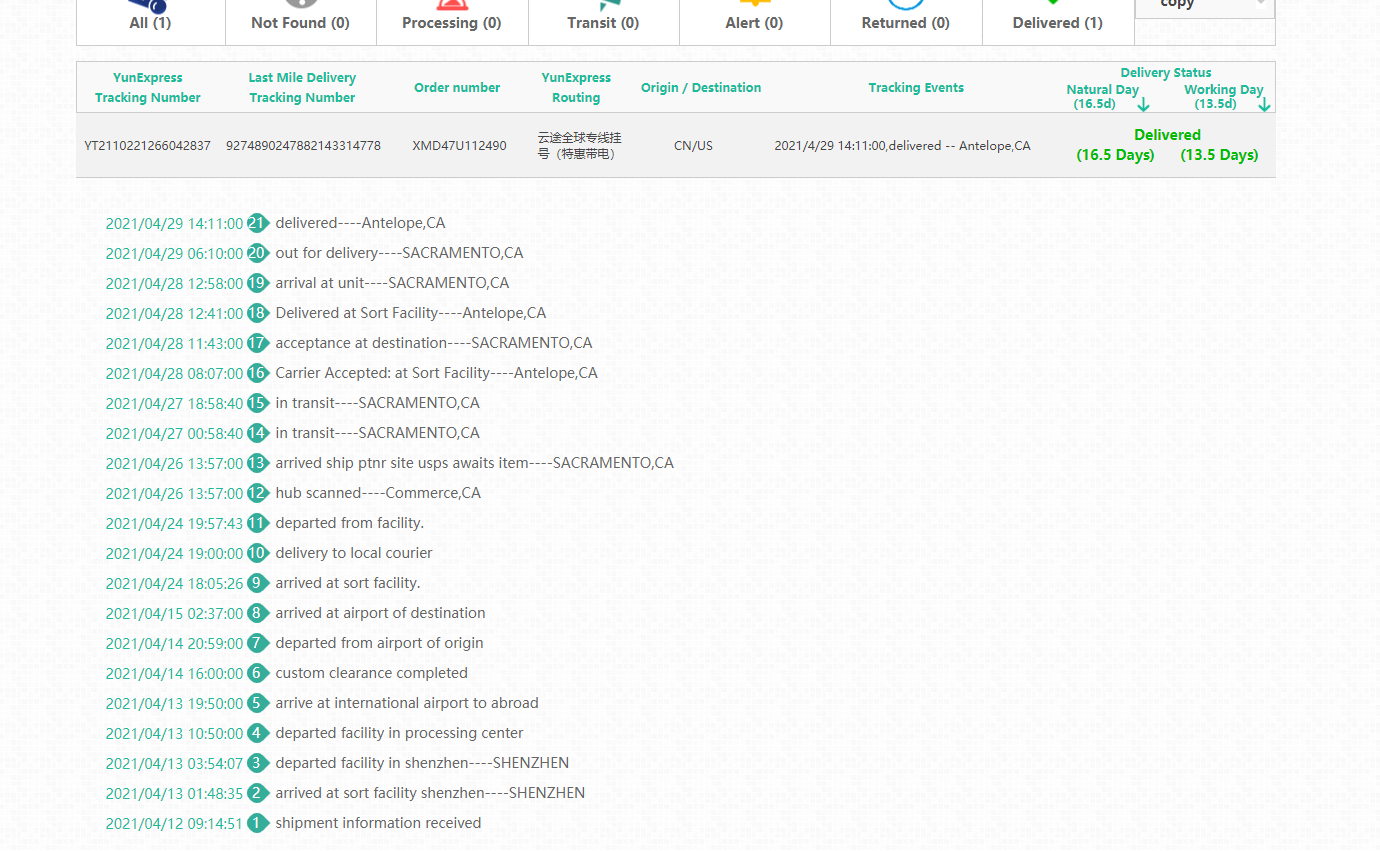The width and height of the screenshot is (1380, 851).
Task: Click order number XMD47U112490
Action: (x=459, y=146)
